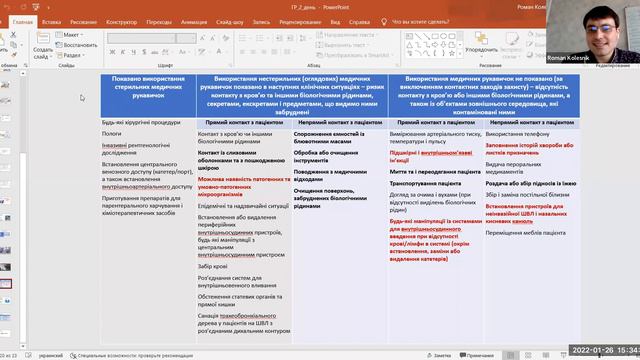Select the Format Painter brush icon
This screenshot has width=640, height=360.
coord(13,54)
